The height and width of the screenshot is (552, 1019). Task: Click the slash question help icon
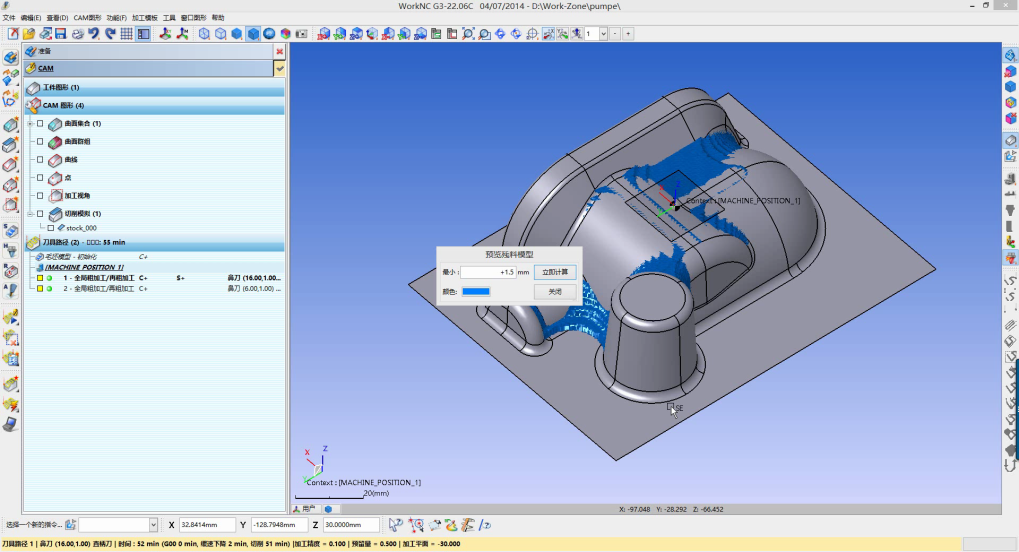point(485,525)
